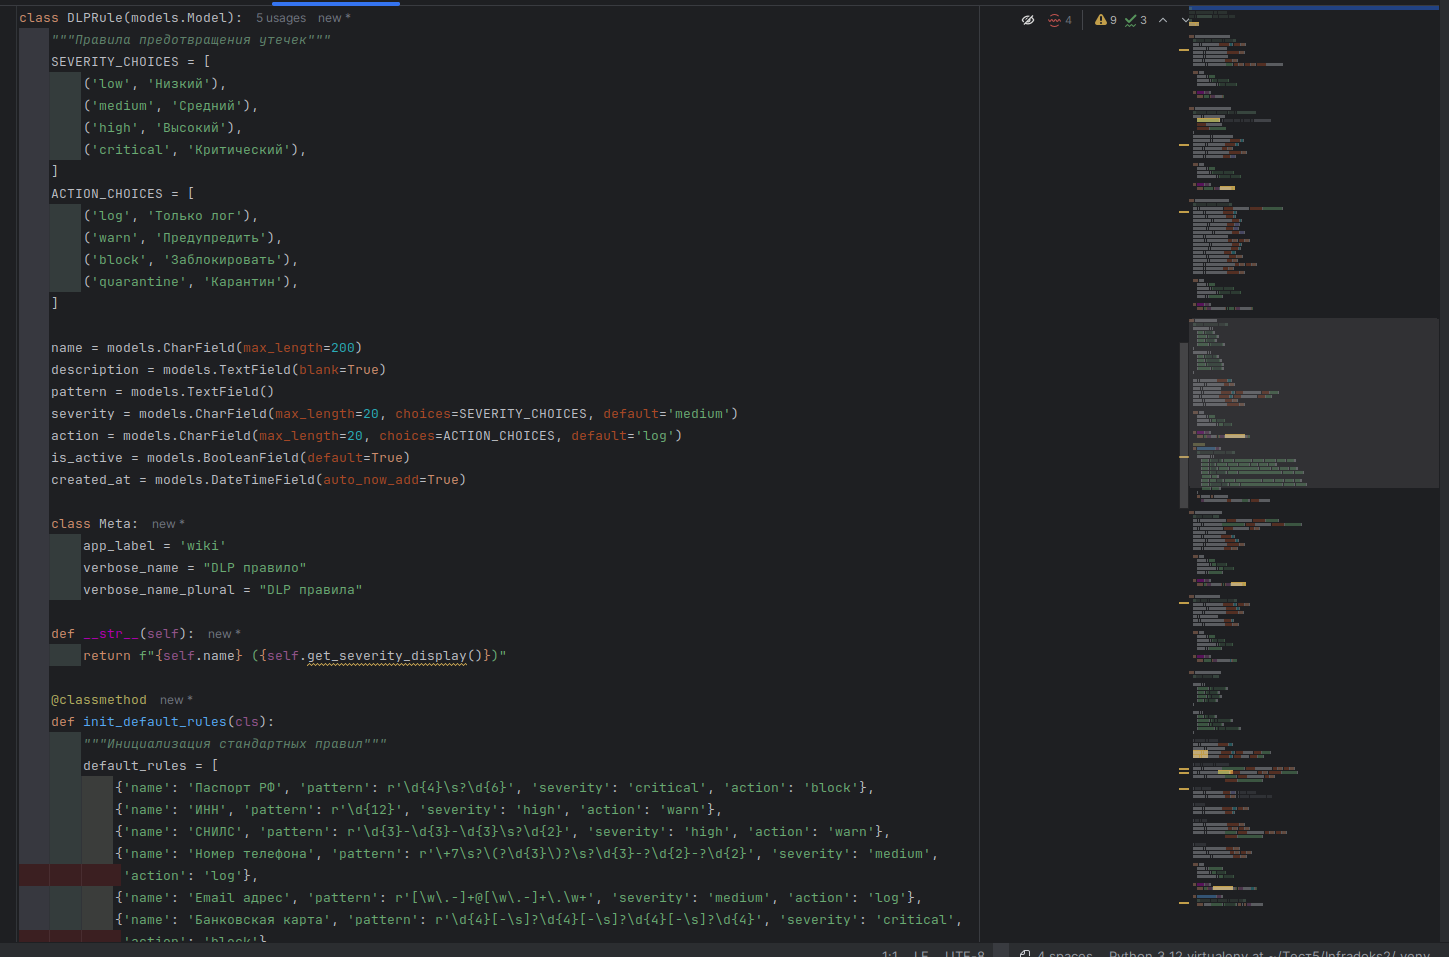The height and width of the screenshot is (957, 1449).
Task: Open the yellow warnings indicator showing 9
Action: [x=1105, y=20]
